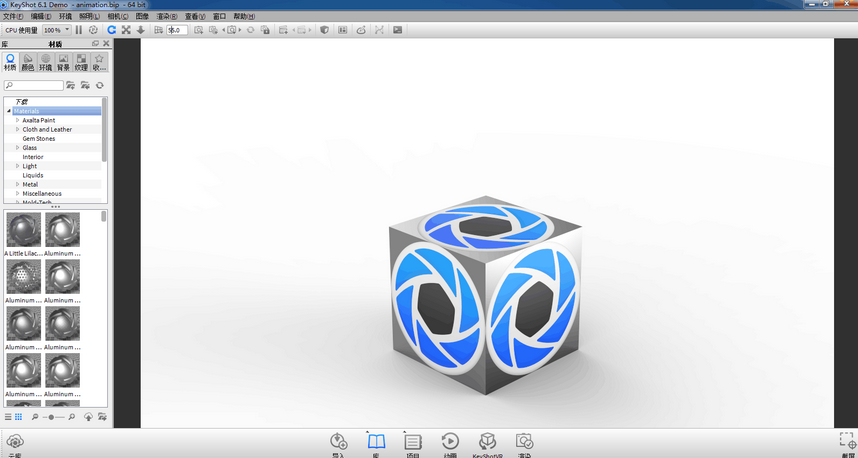
Task: Click the material search field
Action: click(36, 86)
